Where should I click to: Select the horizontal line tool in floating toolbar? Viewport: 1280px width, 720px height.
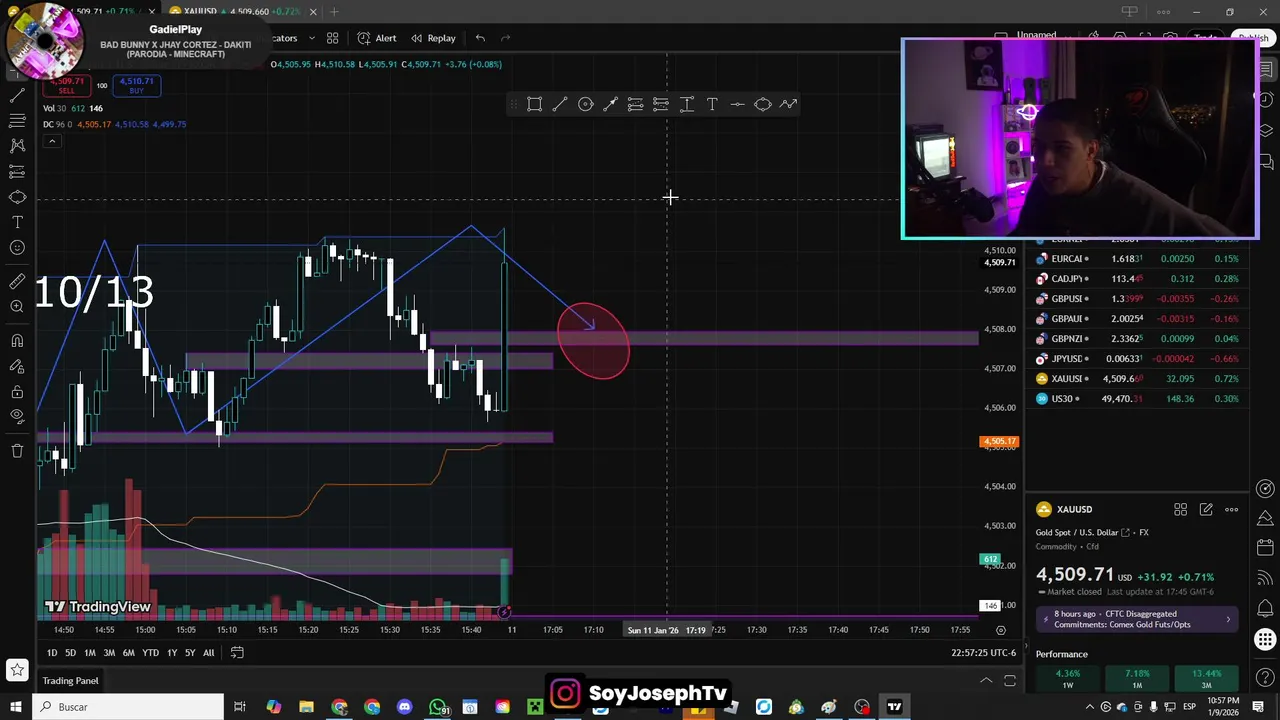737,104
